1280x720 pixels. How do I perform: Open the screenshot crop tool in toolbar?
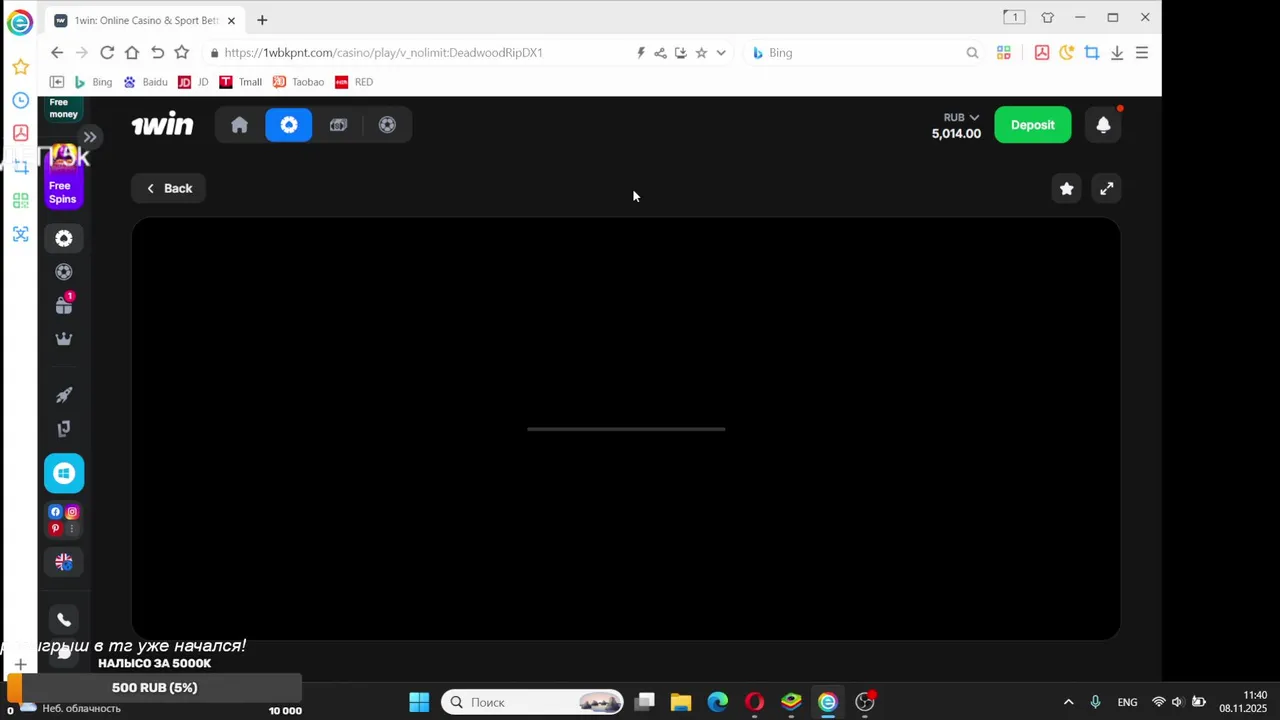pos(1092,52)
